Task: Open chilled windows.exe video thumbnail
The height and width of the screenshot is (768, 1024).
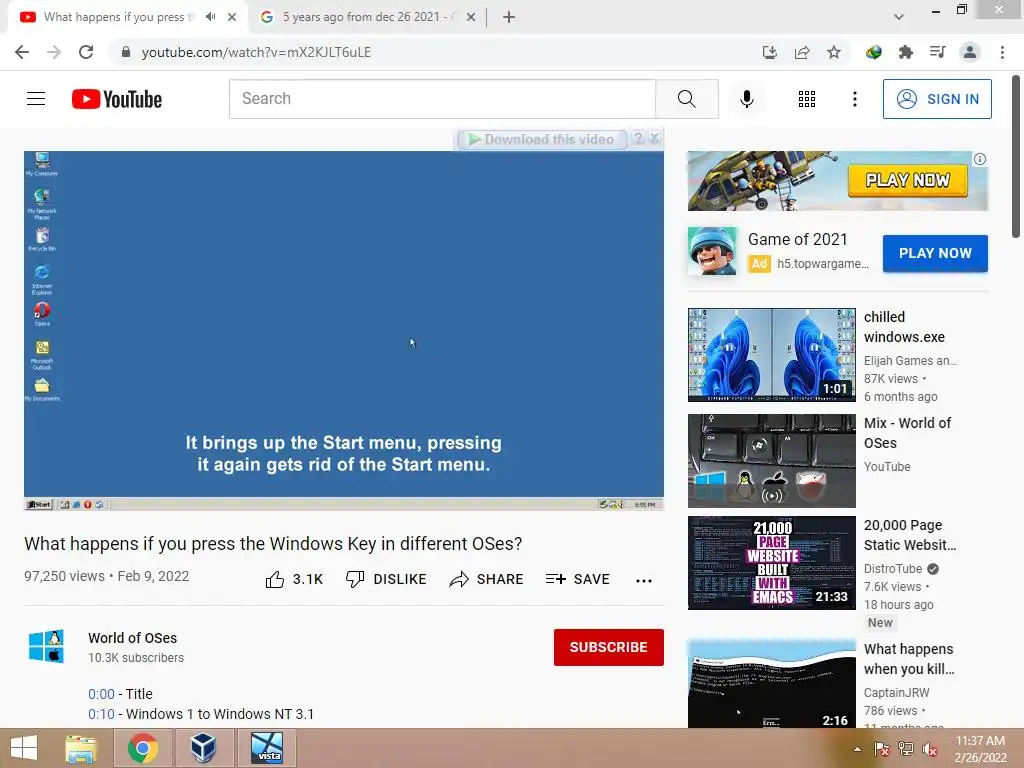Action: tap(772, 355)
